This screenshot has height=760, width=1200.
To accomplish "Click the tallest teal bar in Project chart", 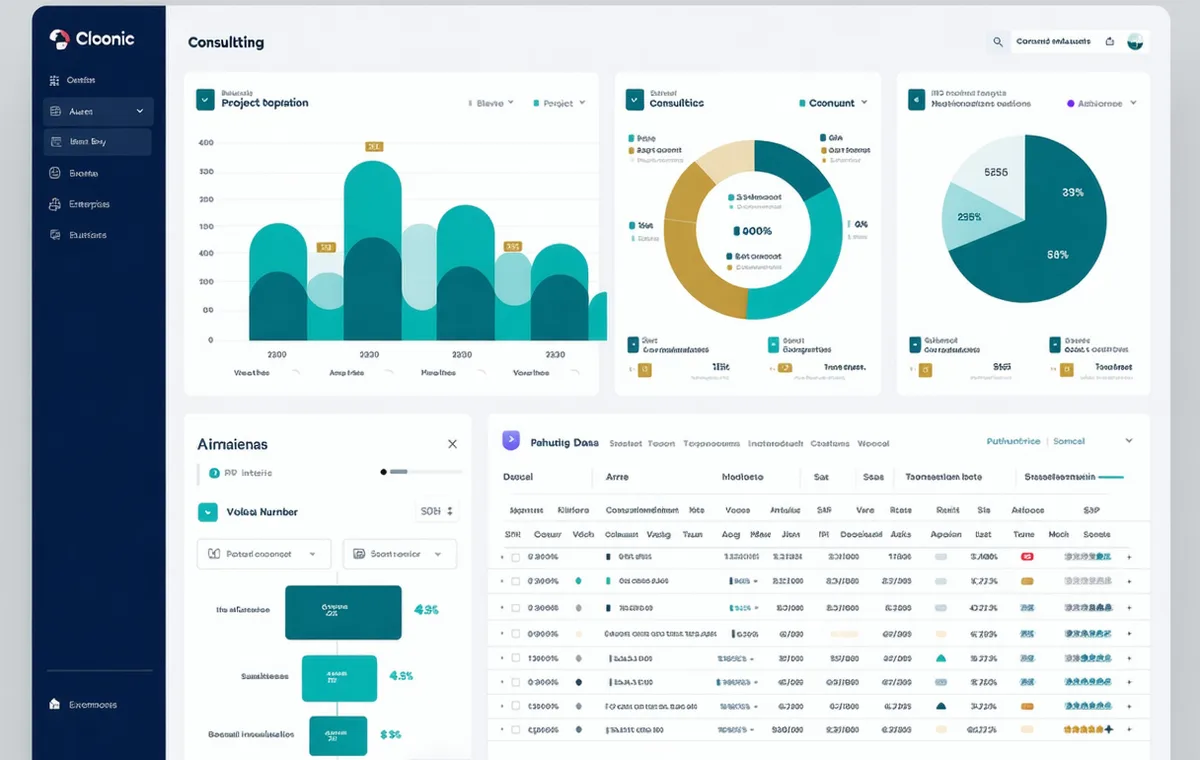I will coord(373,250).
